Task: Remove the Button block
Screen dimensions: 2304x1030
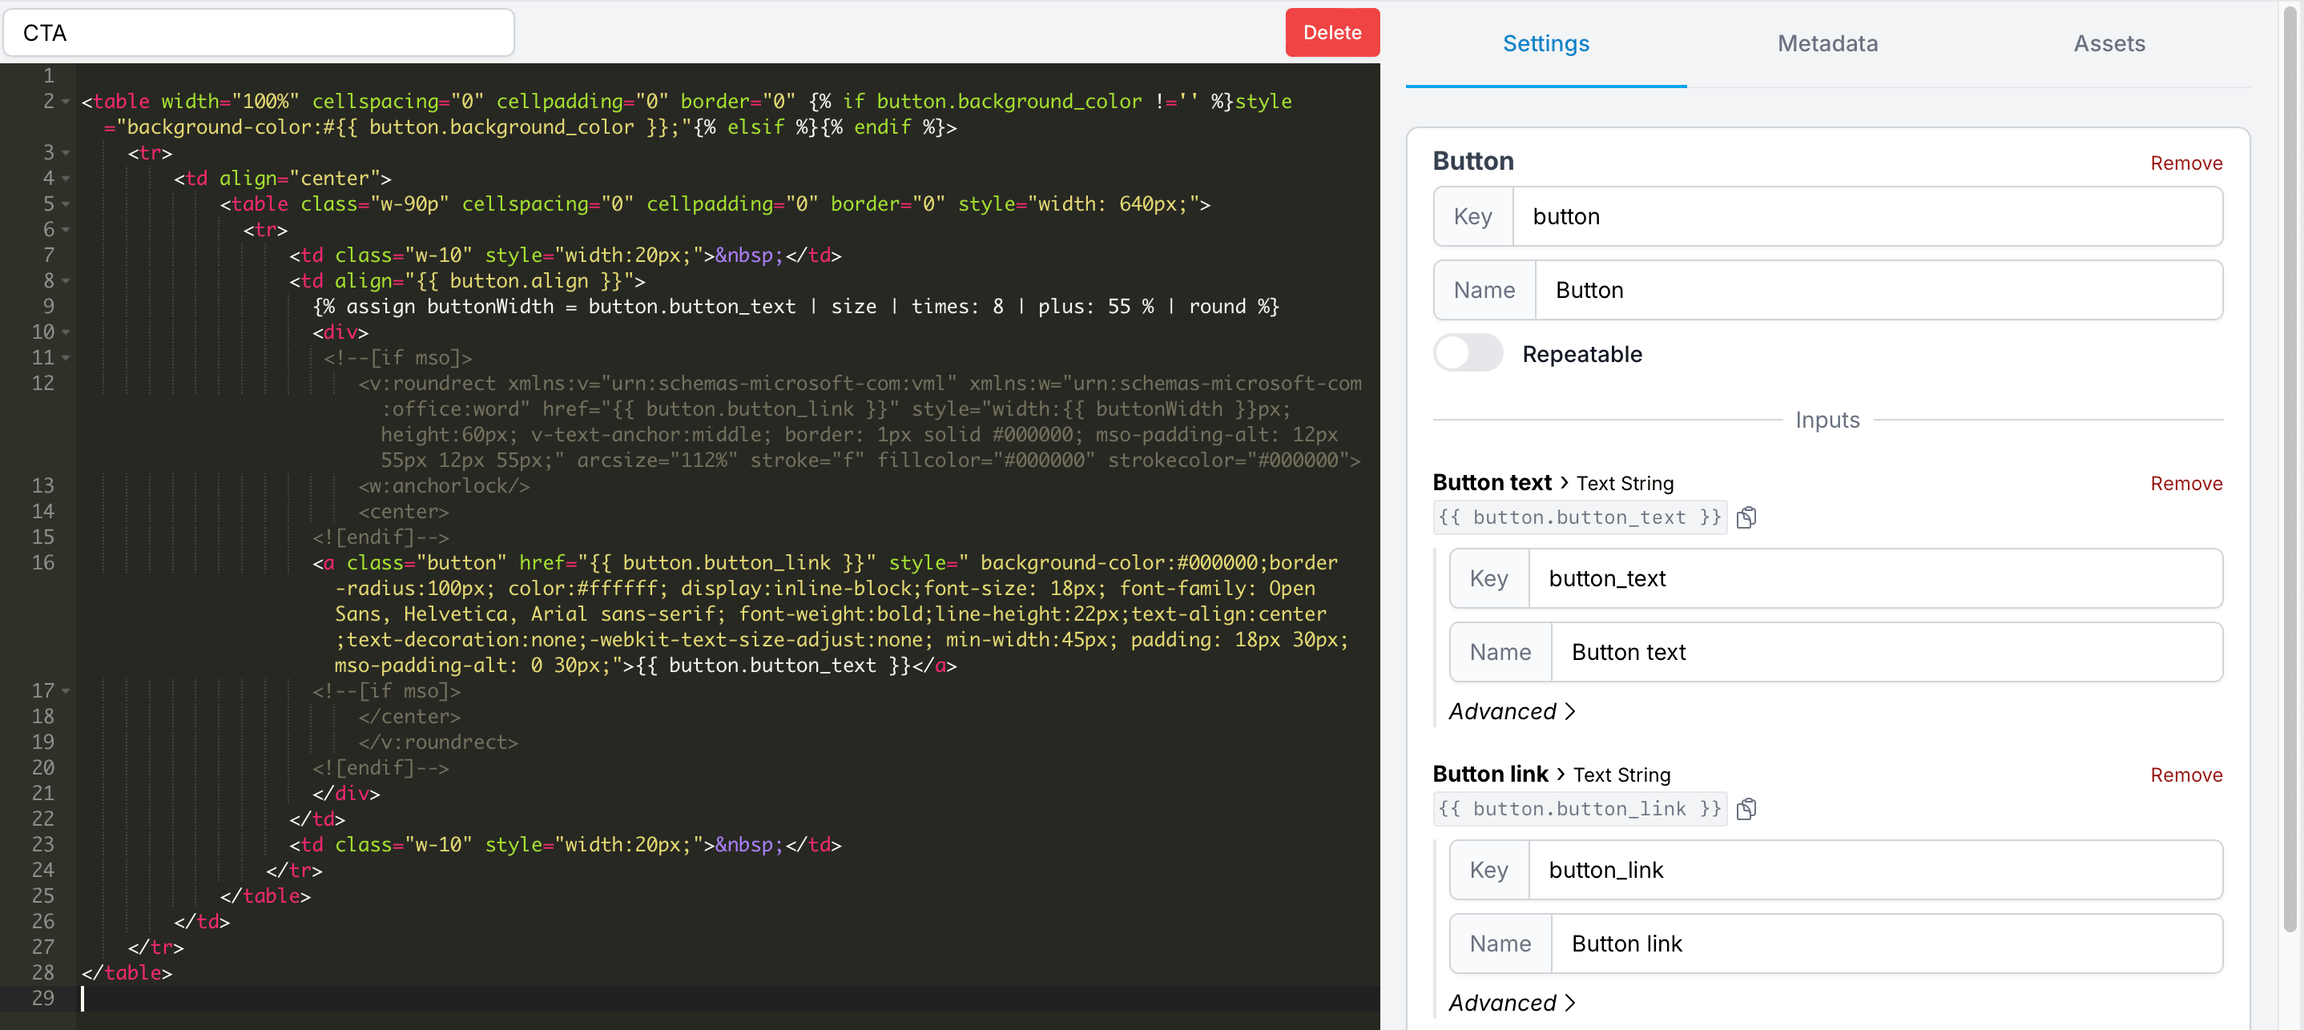Action: 2186,163
